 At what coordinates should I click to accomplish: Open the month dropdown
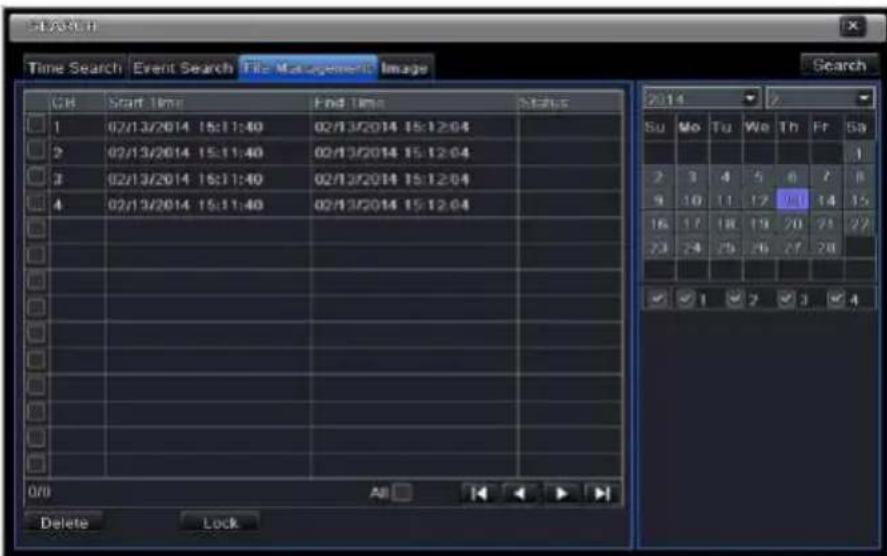820,99
